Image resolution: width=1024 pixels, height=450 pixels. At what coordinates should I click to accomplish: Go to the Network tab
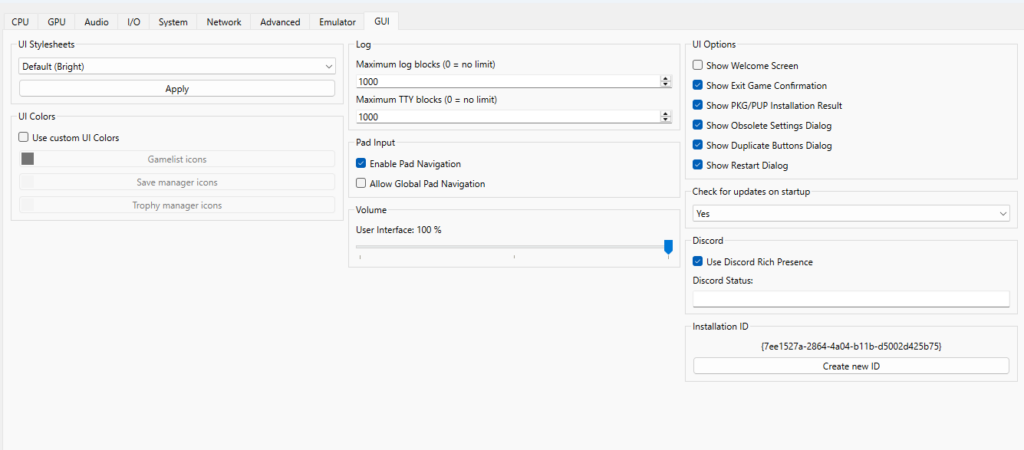(x=224, y=22)
